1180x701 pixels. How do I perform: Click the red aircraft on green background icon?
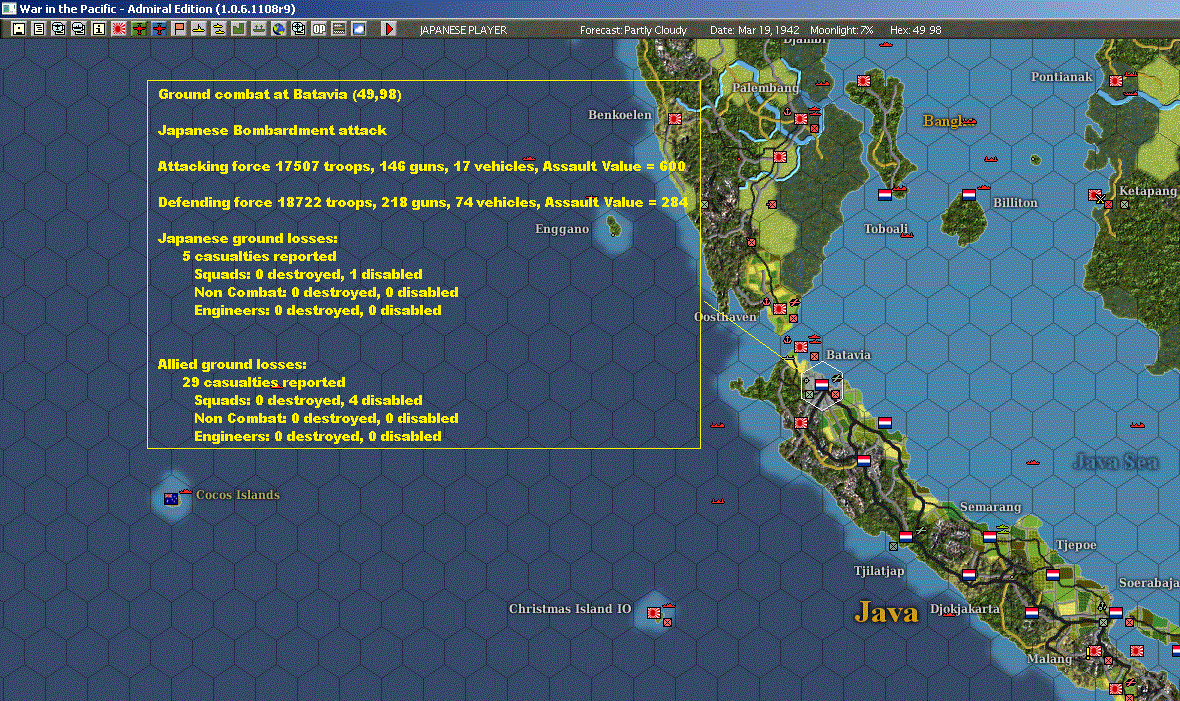(138, 29)
